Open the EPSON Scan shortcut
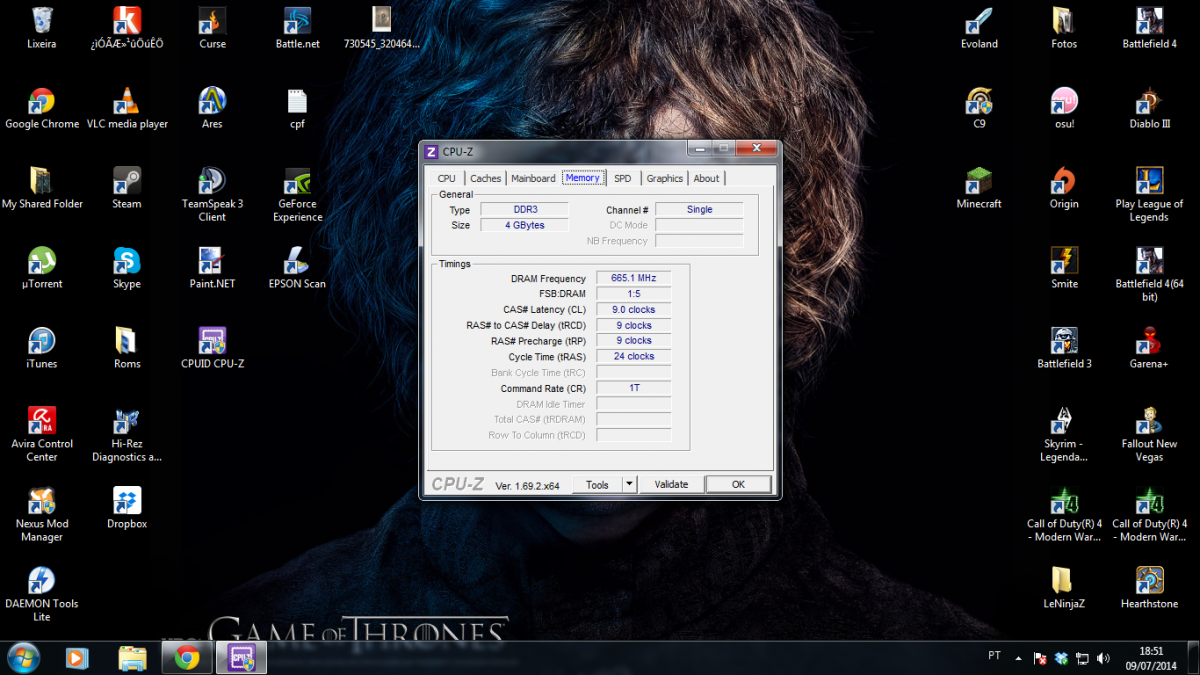This screenshot has height=675, width=1200. coord(297,268)
